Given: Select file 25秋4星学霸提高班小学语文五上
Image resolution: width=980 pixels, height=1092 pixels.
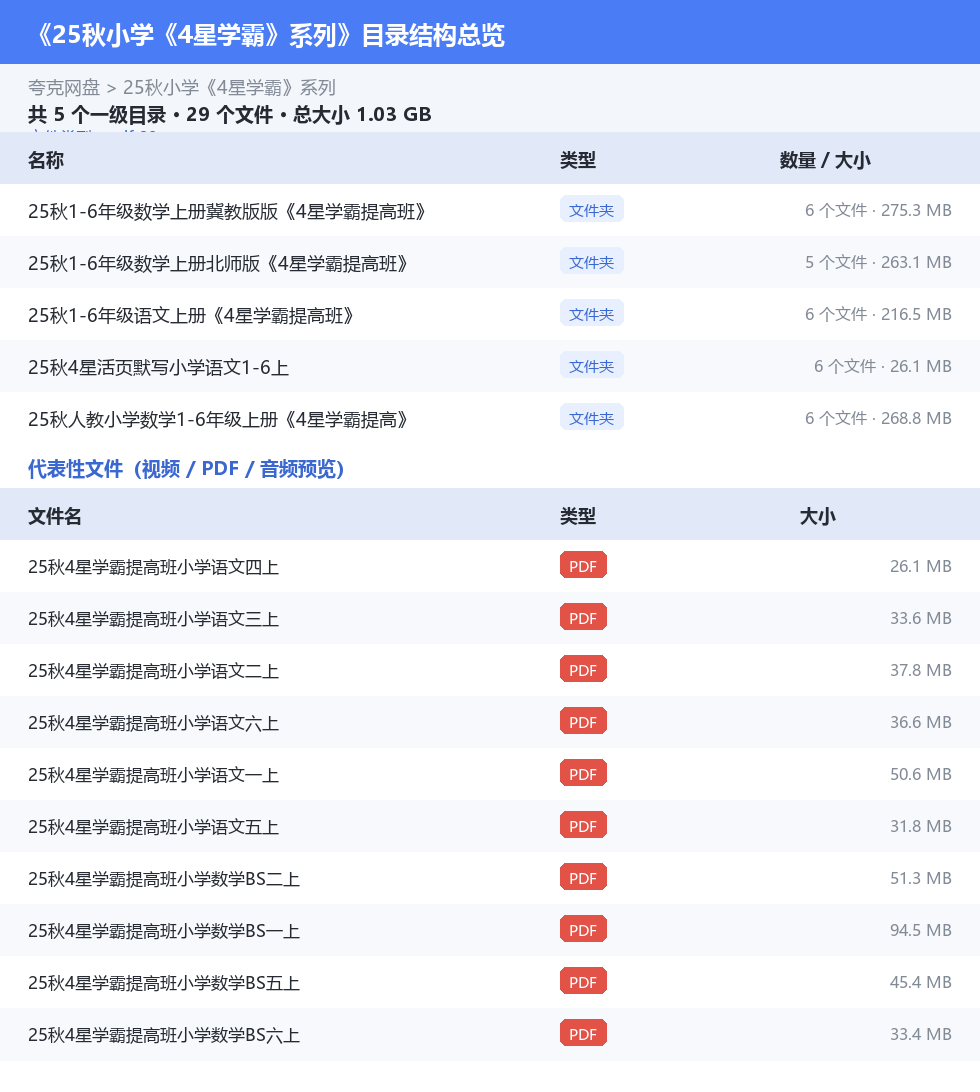Looking at the screenshot, I should [x=153, y=827].
